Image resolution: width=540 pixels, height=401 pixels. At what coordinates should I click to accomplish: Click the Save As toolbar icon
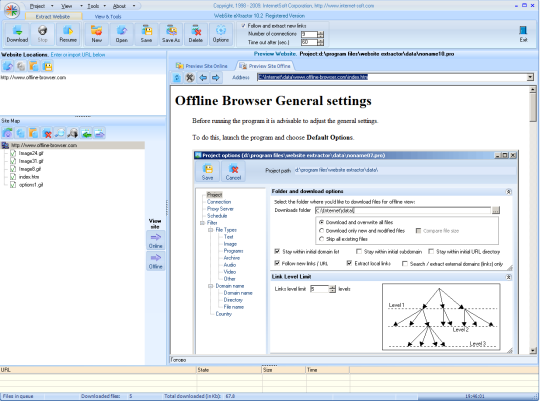[171, 34]
